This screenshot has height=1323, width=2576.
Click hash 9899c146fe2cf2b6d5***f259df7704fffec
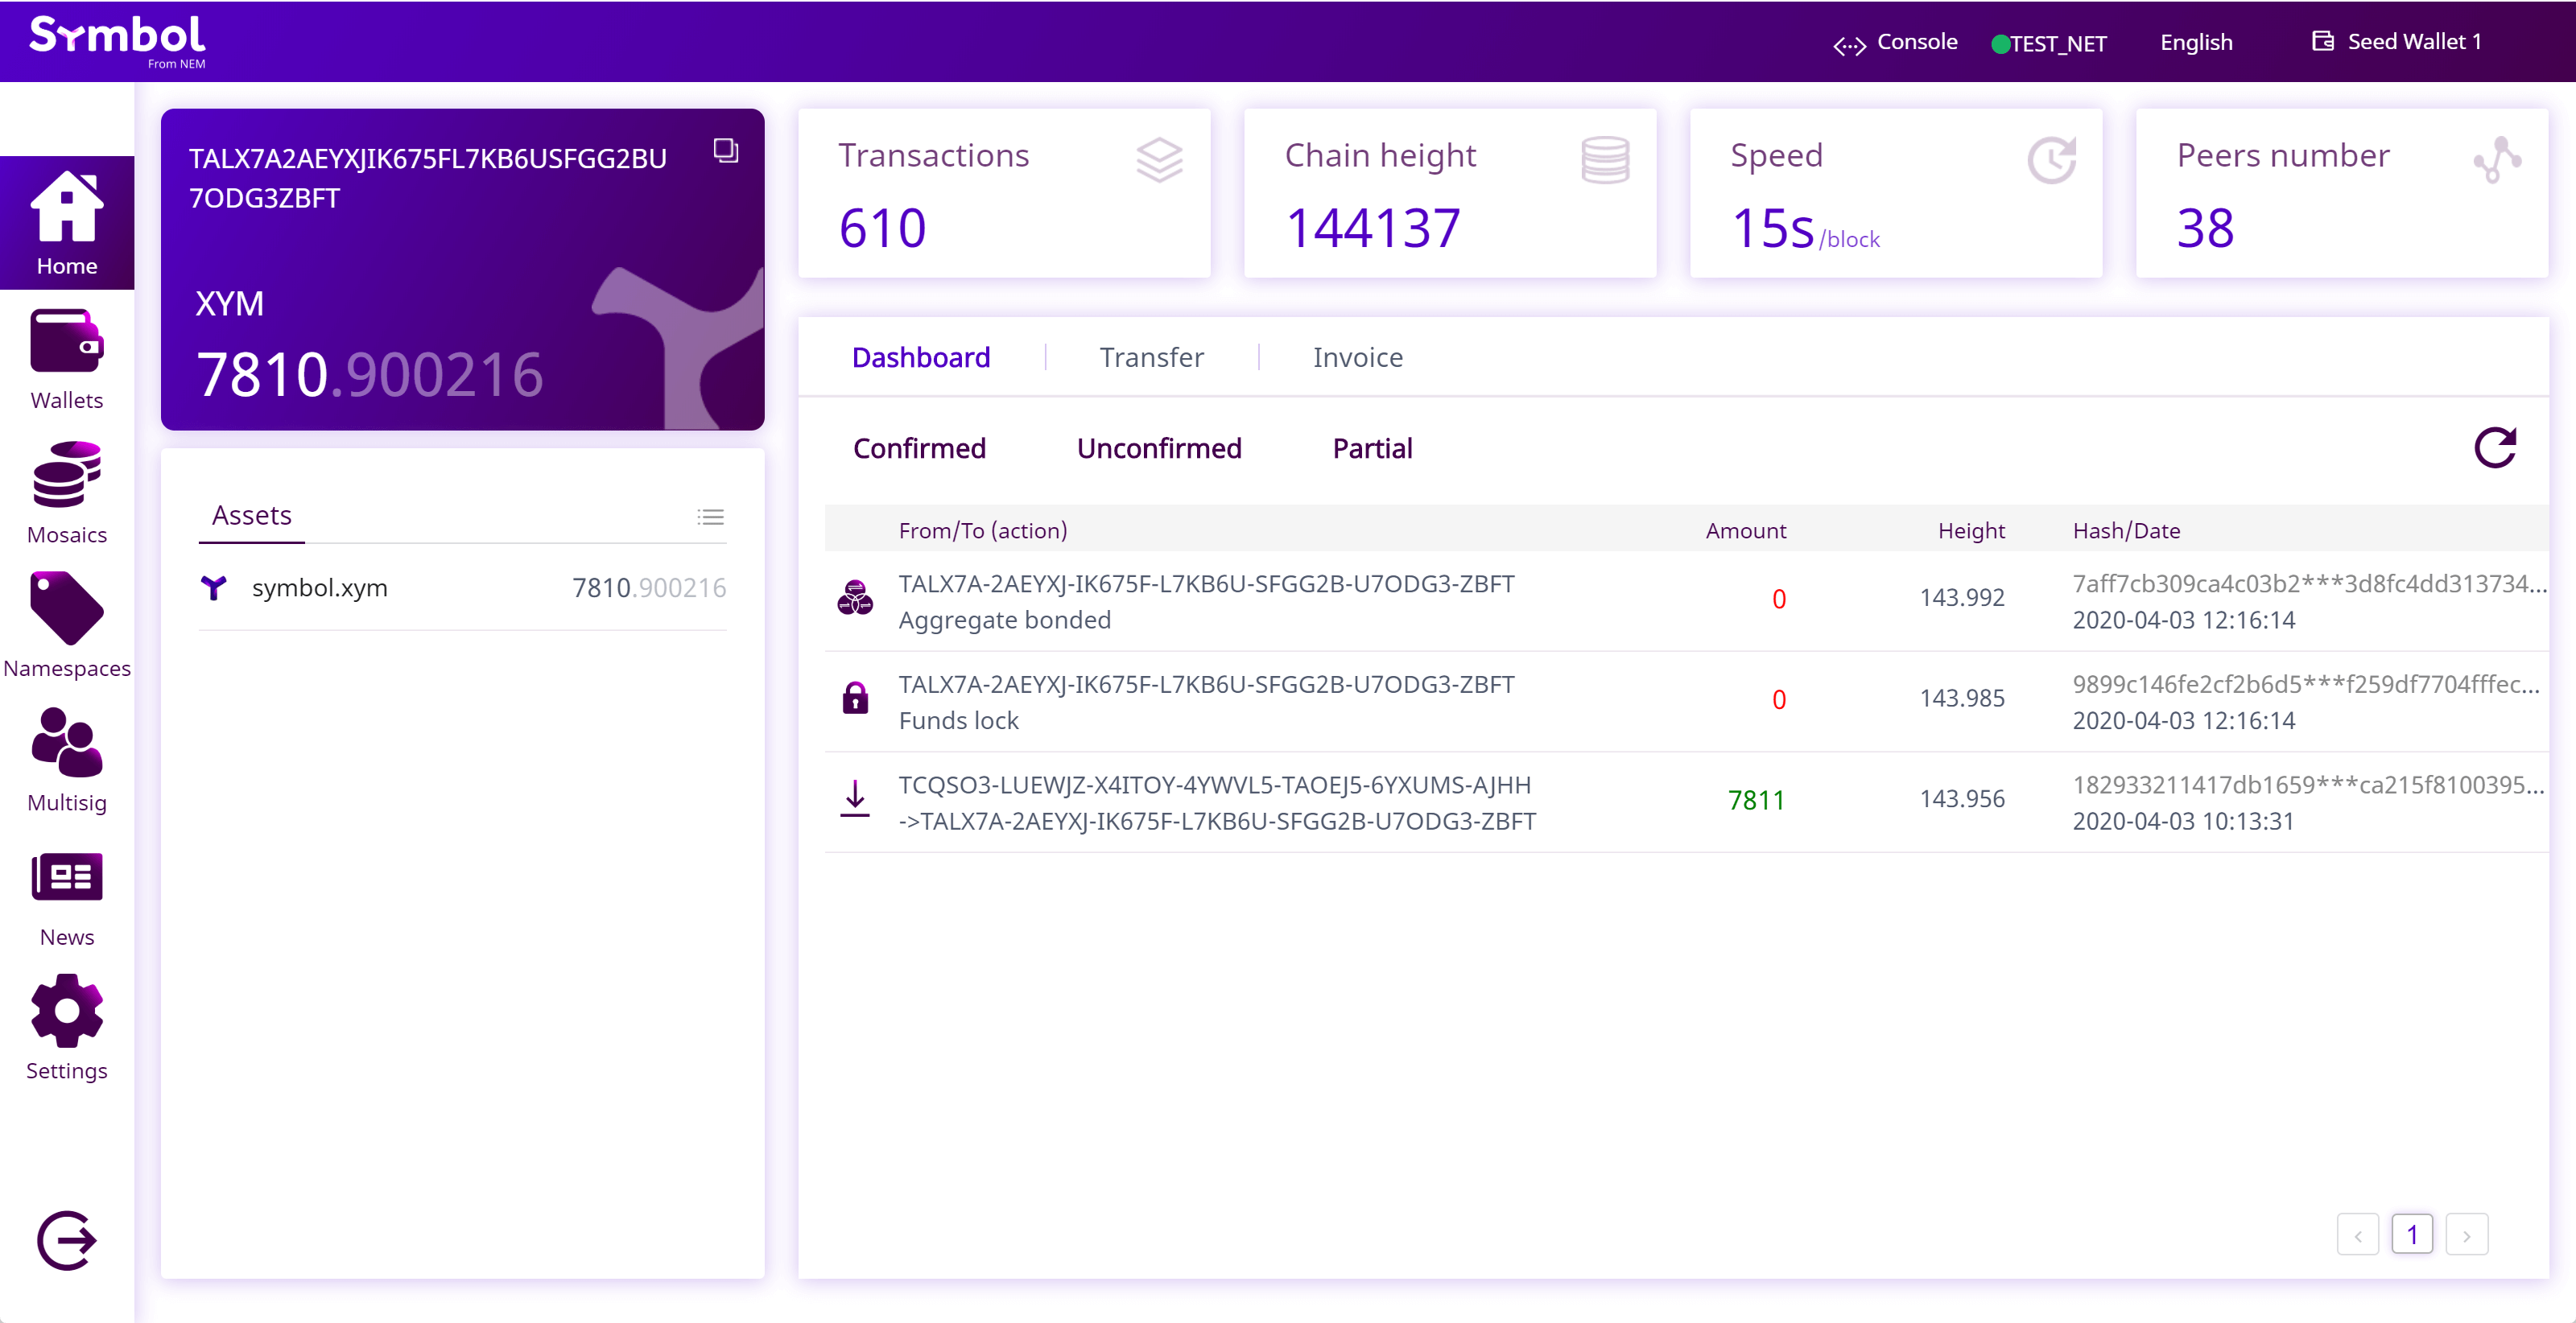click(x=2305, y=684)
